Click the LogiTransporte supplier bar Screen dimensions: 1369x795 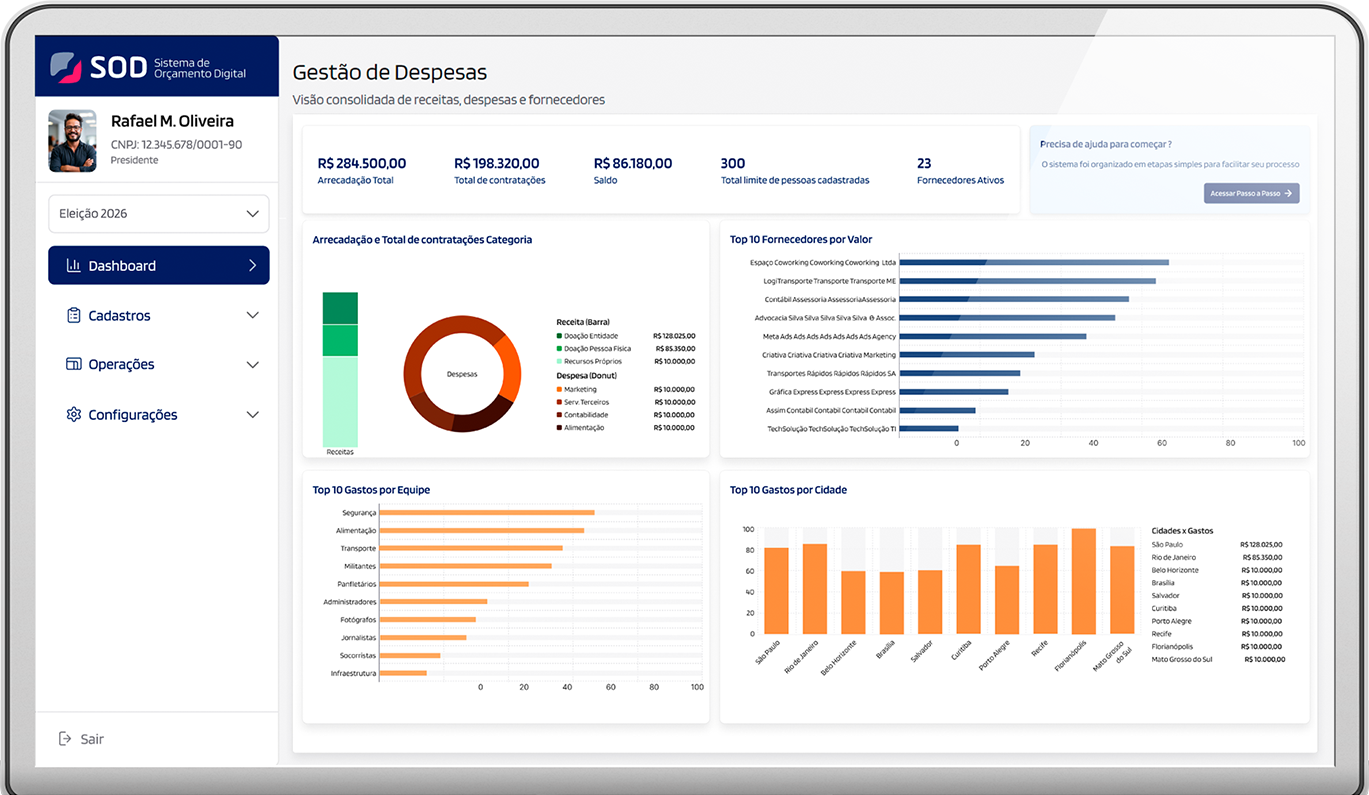[x=1028, y=281]
